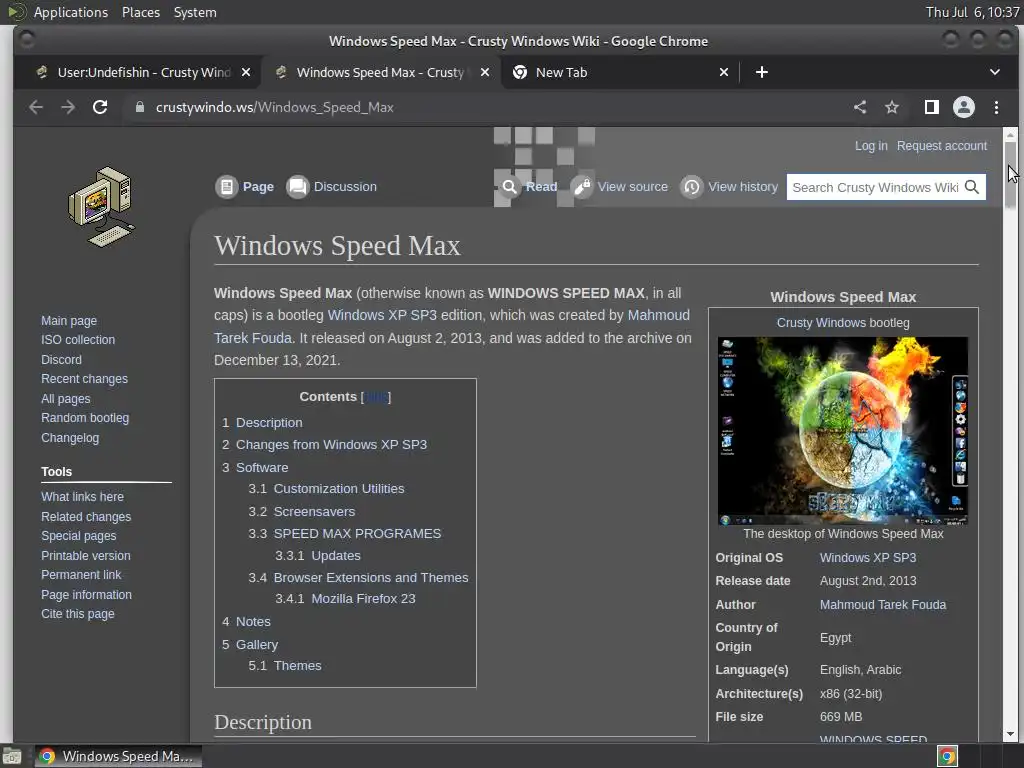Jump to Screensavers section
1024x768 pixels.
[314, 511]
